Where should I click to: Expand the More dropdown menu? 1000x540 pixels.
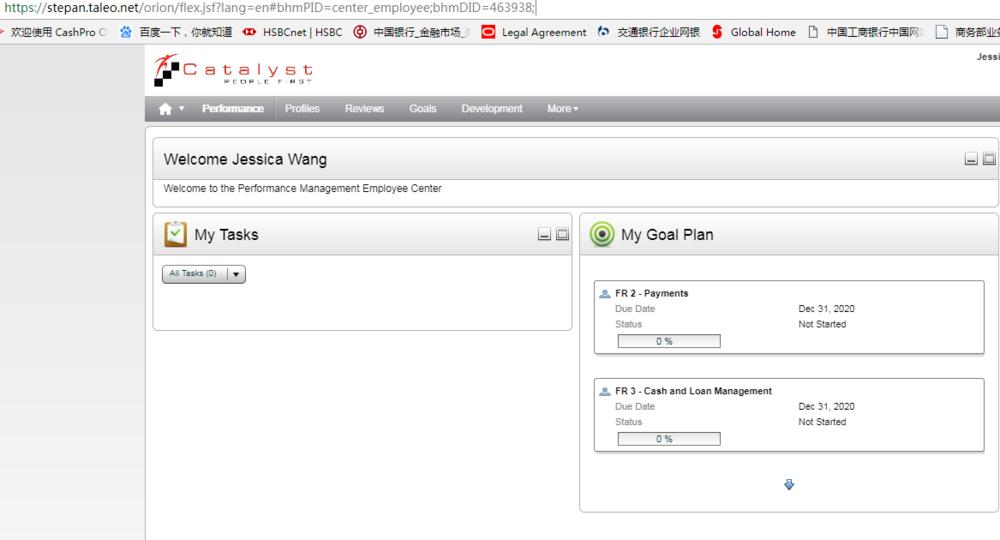562,108
